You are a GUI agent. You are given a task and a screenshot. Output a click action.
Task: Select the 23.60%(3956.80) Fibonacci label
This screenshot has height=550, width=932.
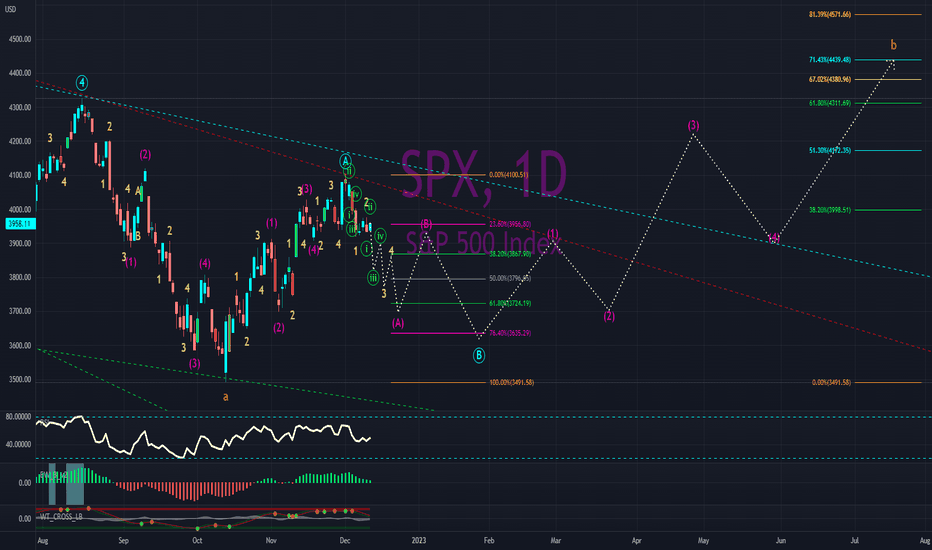tap(510, 224)
